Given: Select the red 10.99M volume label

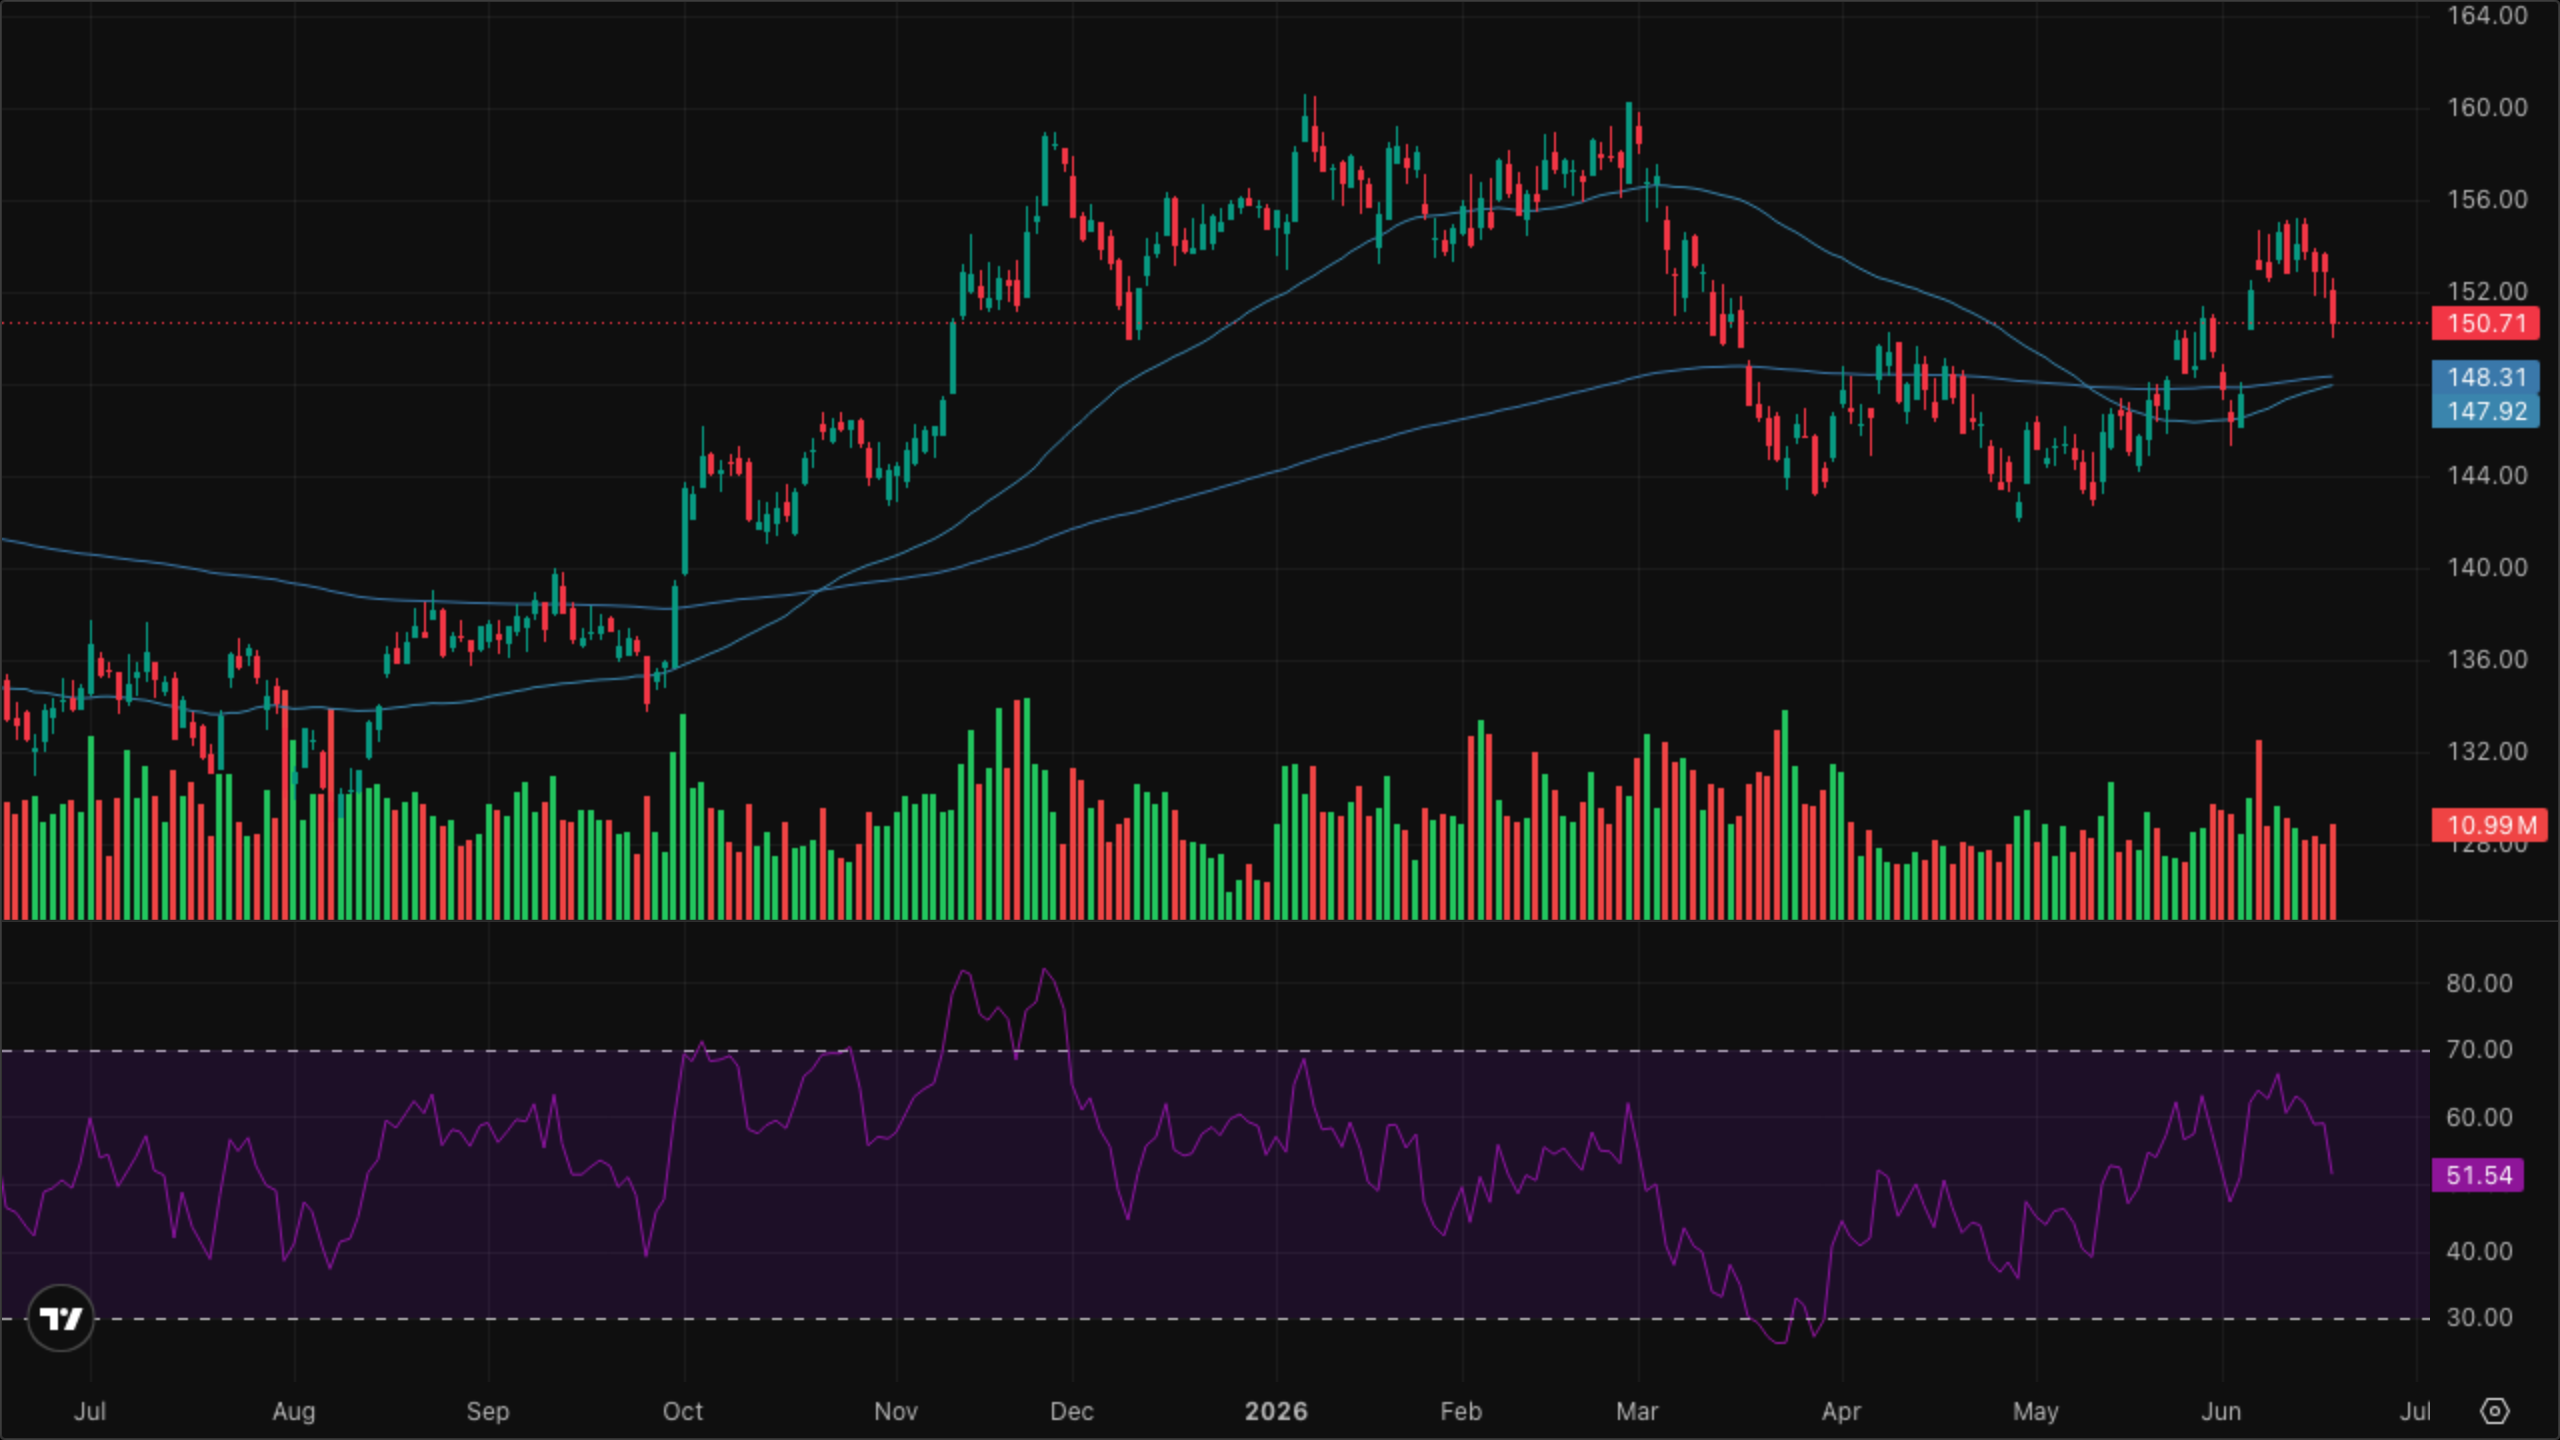Looking at the screenshot, I should (2489, 825).
